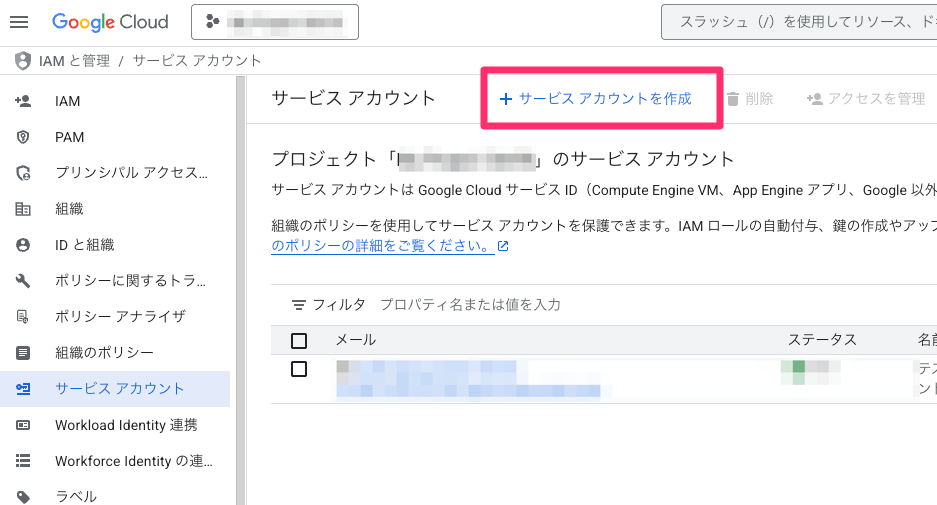The width and height of the screenshot is (937, 505).
Task: Open Workforce Identity の連... sidebar item
Action: pos(134,461)
